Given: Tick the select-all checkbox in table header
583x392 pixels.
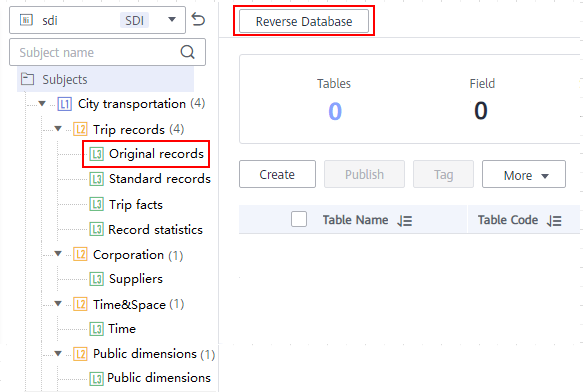Looking at the screenshot, I should tap(299, 219).
